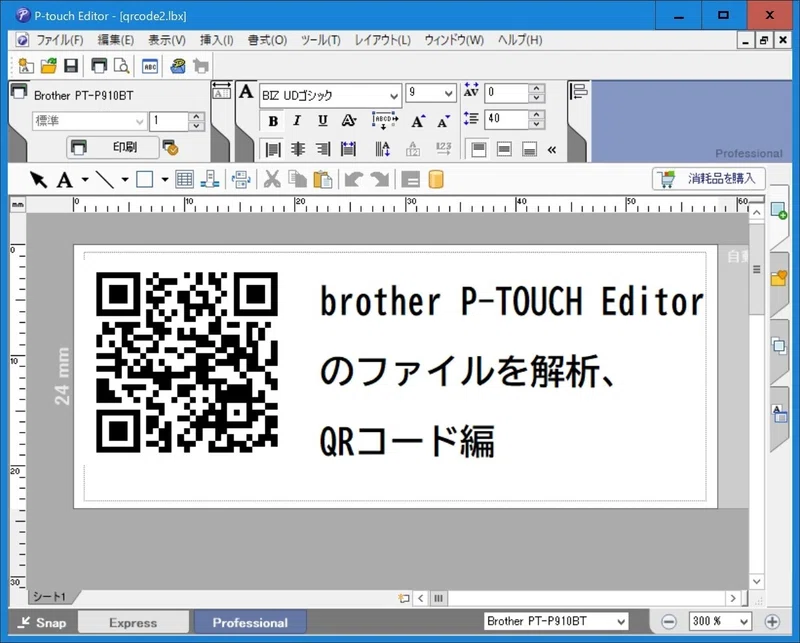Click the Undo arrow icon
Image resolution: width=800 pixels, height=643 pixels.
tap(354, 180)
